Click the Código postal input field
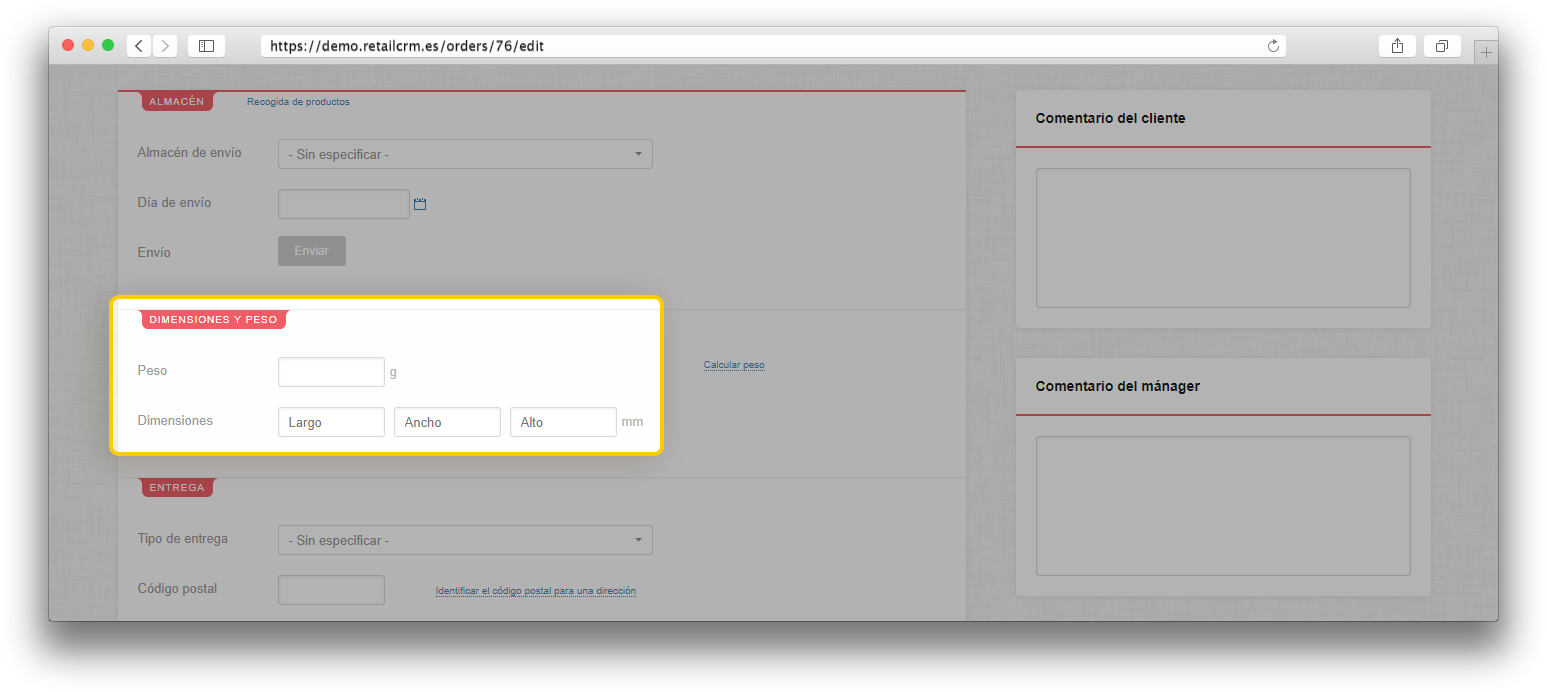Screen dimensions: 1547x692 [331, 590]
